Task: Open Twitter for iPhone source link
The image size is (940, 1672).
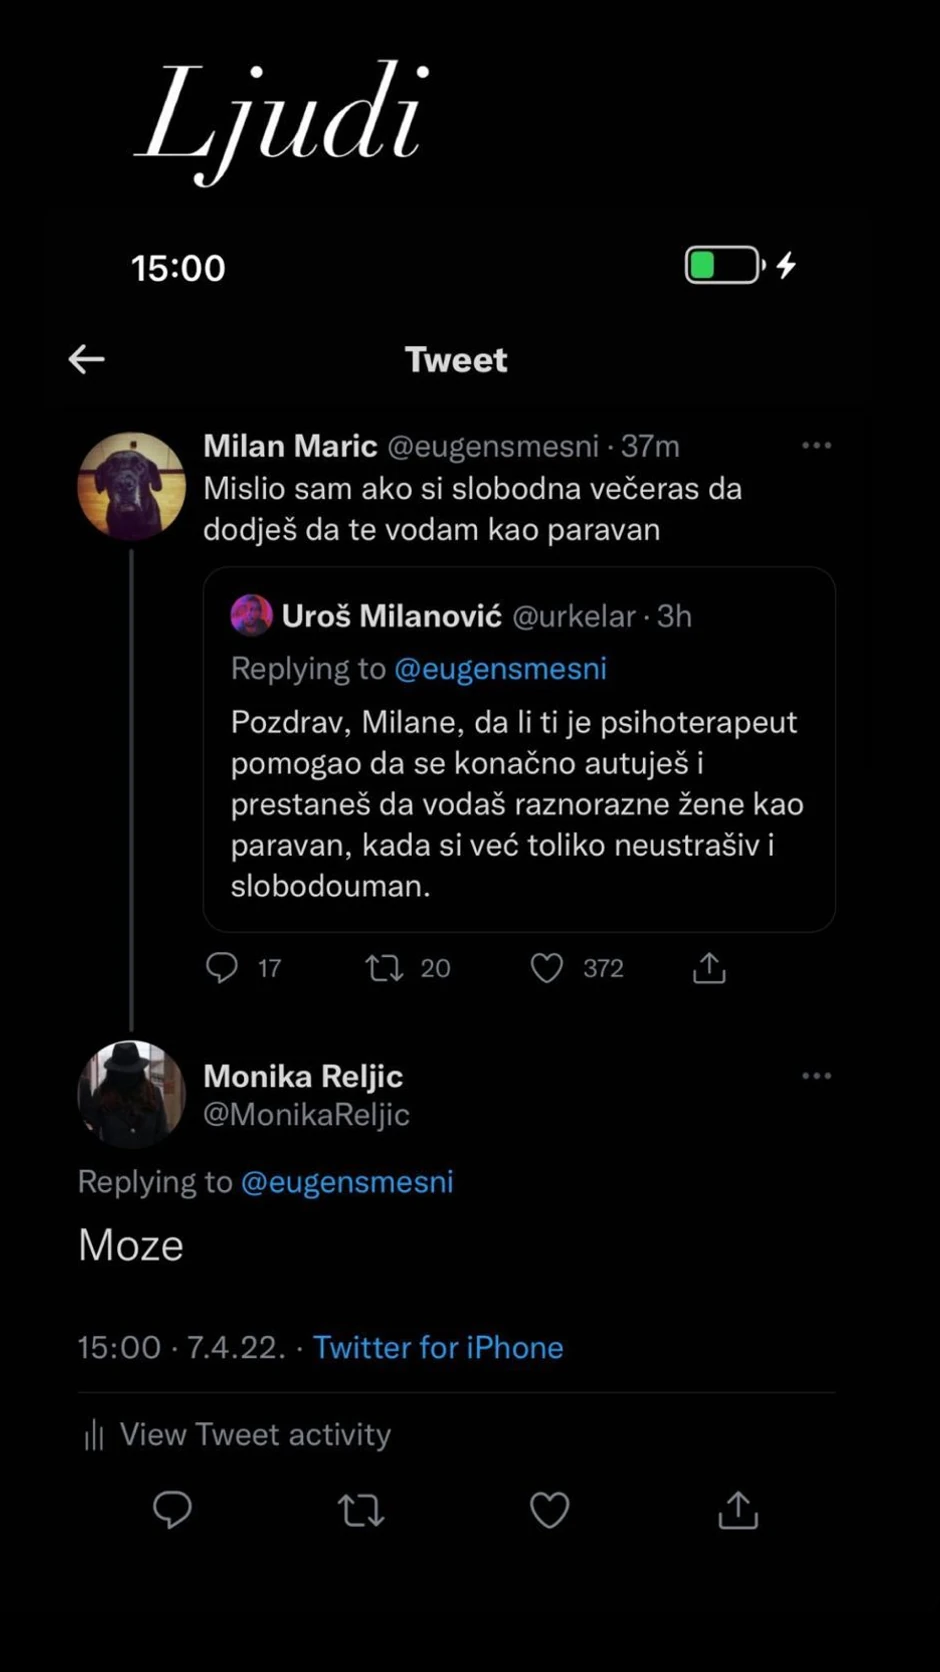Action: tap(438, 1347)
